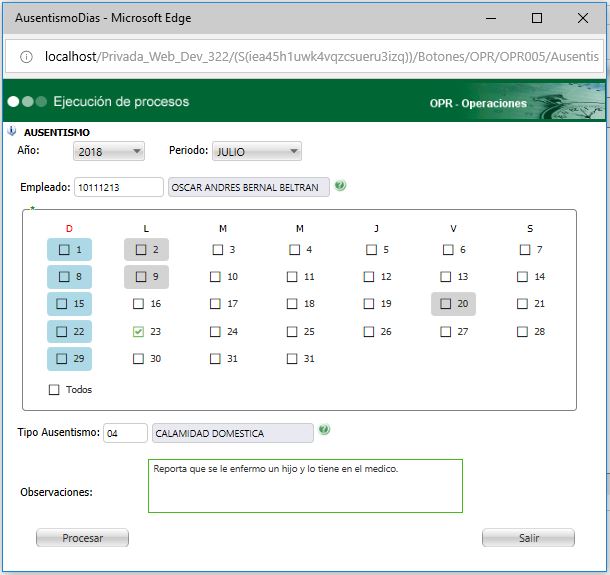Click the site information icon in address bar
This screenshot has width=610, height=575.
26,57
